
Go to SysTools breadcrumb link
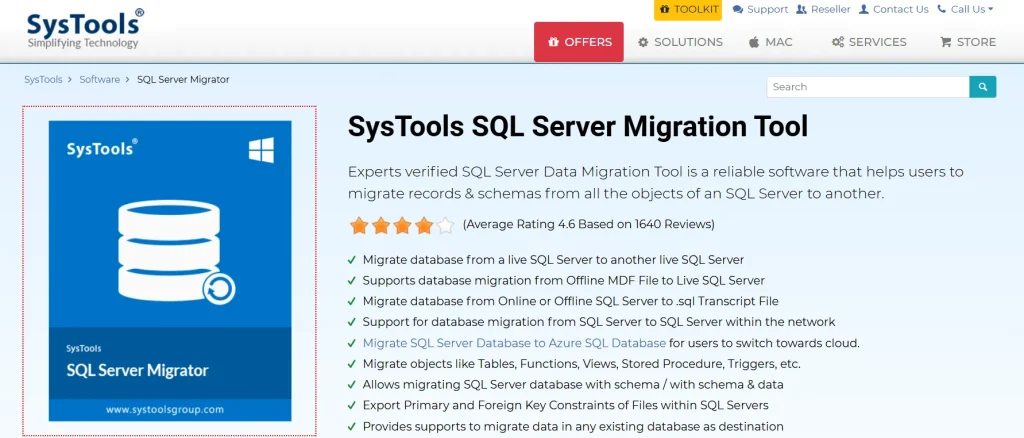point(43,80)
